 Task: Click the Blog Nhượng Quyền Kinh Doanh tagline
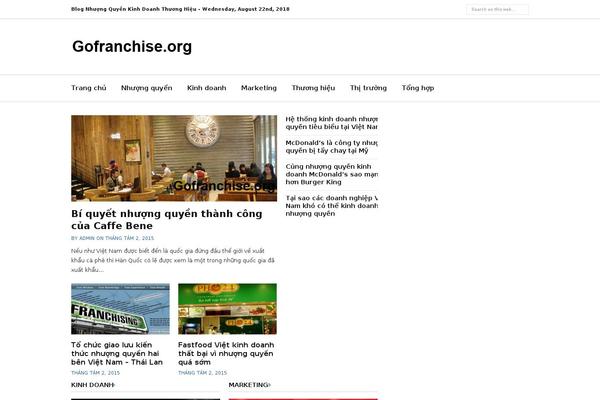tap(180, 9)
